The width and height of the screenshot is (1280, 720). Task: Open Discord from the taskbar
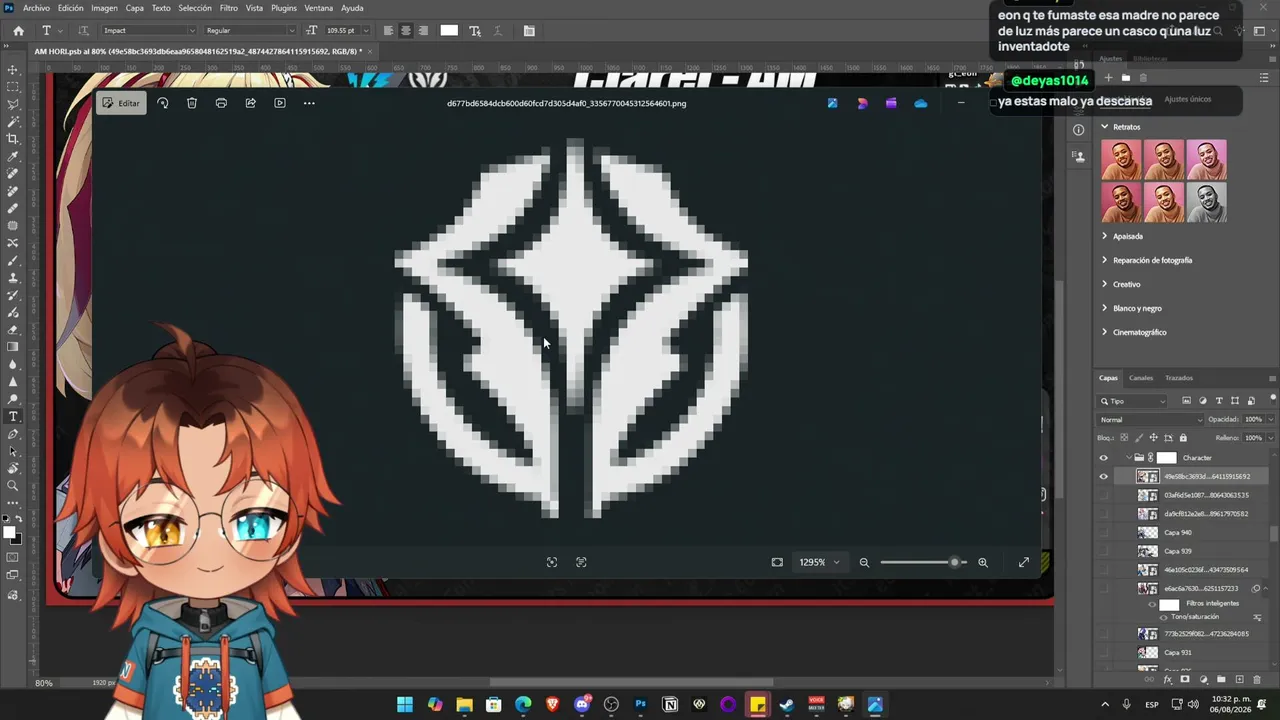click(582, 705)
